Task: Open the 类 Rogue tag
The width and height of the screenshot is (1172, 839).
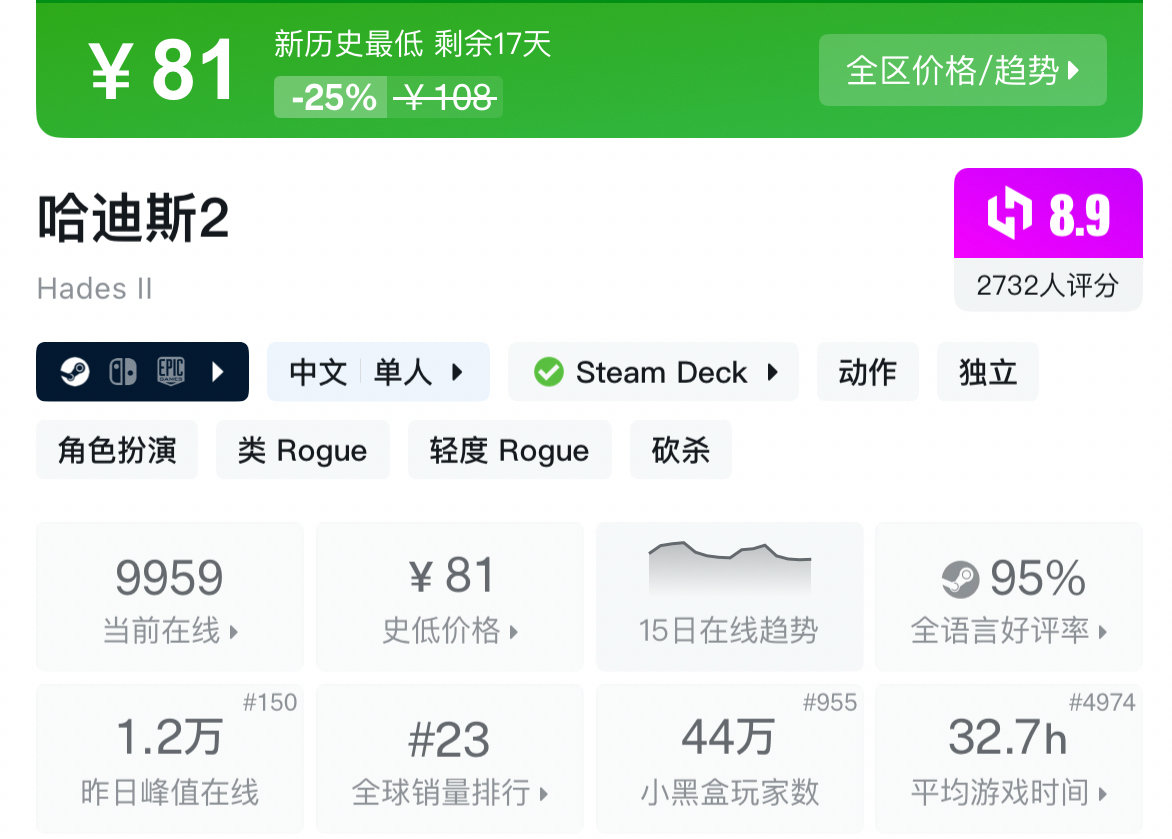Action: coord(302,450)
